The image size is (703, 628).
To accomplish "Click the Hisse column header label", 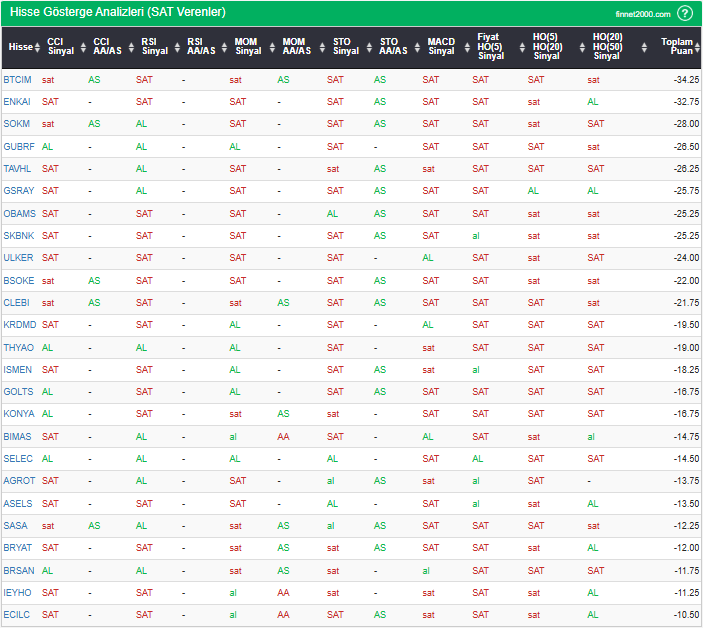I will point(21,47).
